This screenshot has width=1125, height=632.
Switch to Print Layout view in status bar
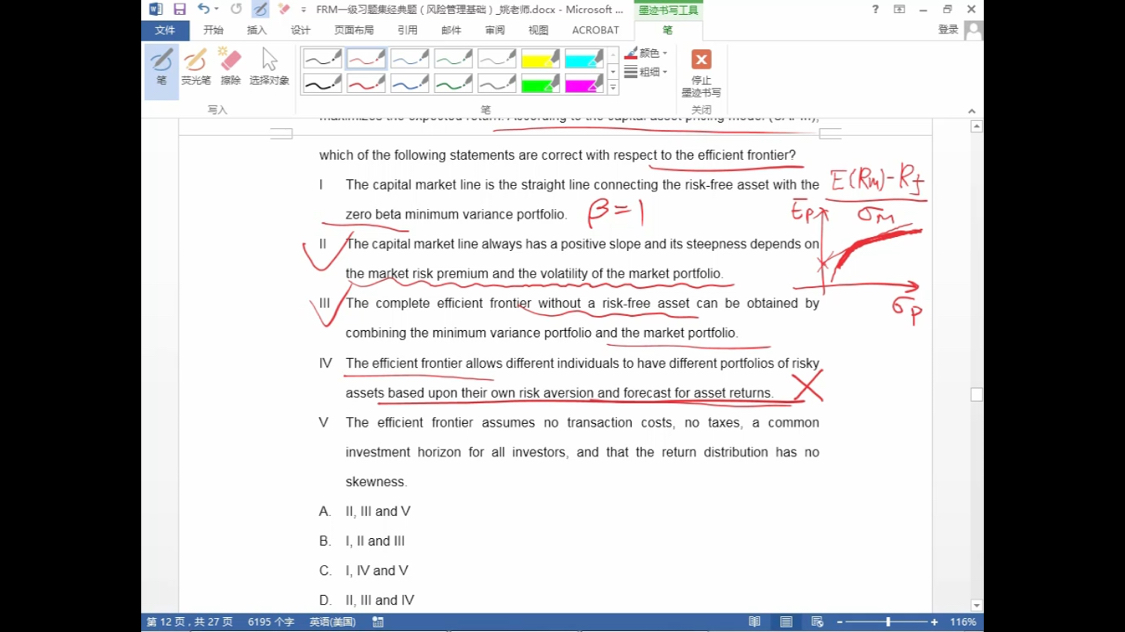tap(786, 622)
